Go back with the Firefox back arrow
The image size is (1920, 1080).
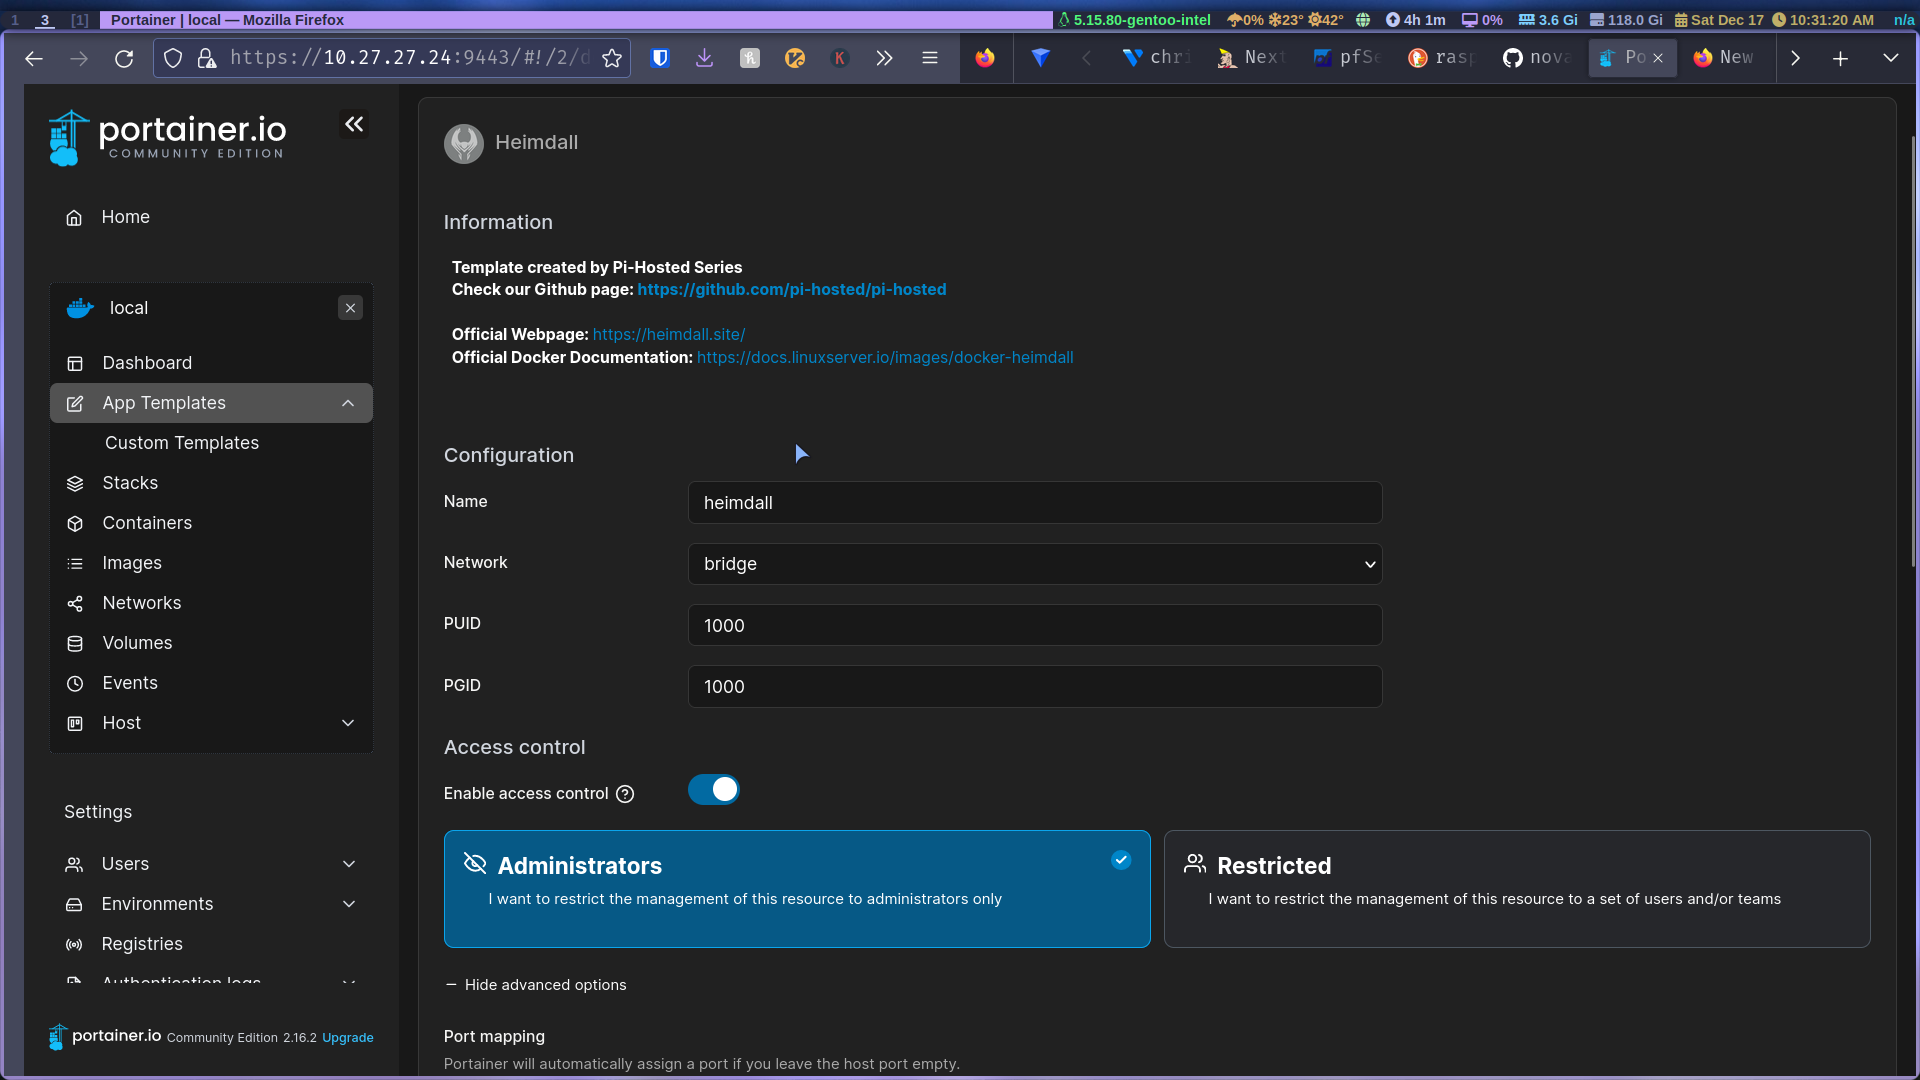coord(34,59)
